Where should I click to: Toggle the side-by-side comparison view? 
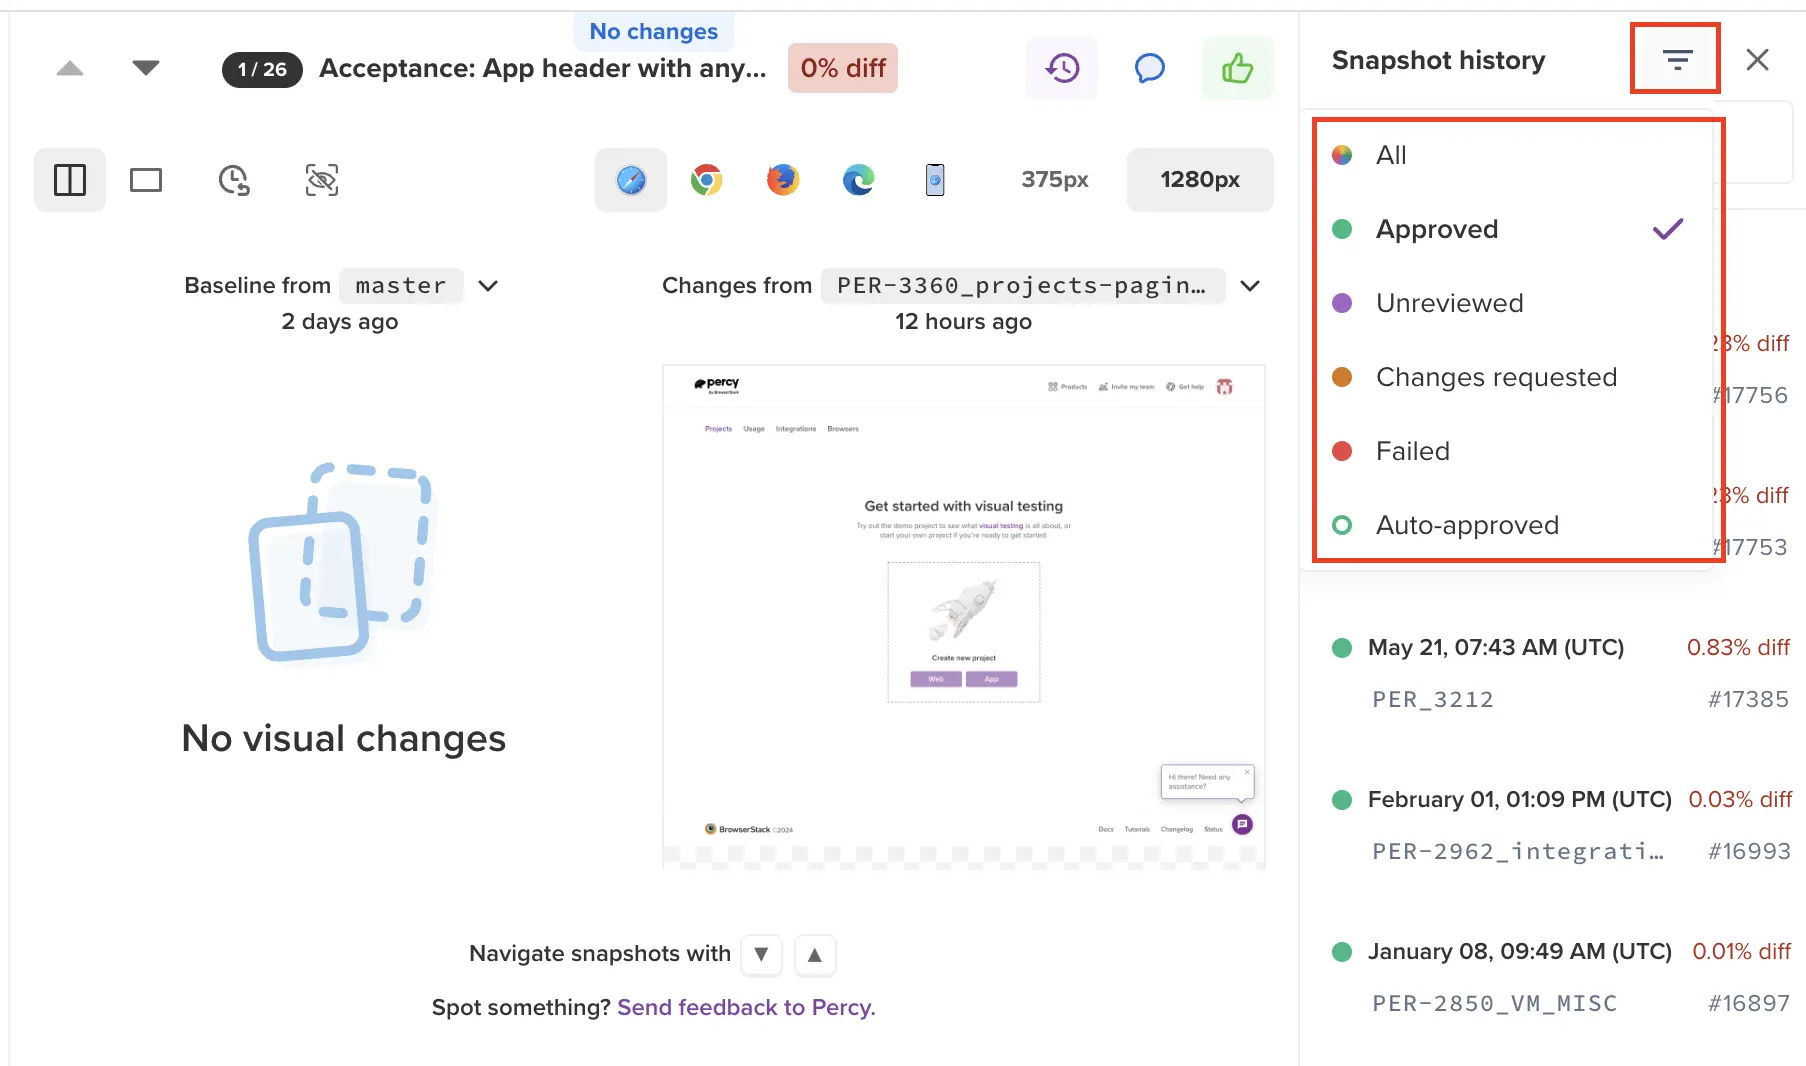70,180
